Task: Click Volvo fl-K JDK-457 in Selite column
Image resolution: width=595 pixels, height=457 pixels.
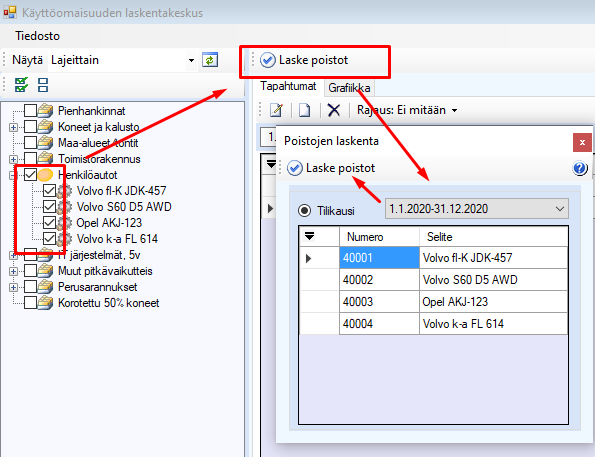Action: (x=494, y=258)
